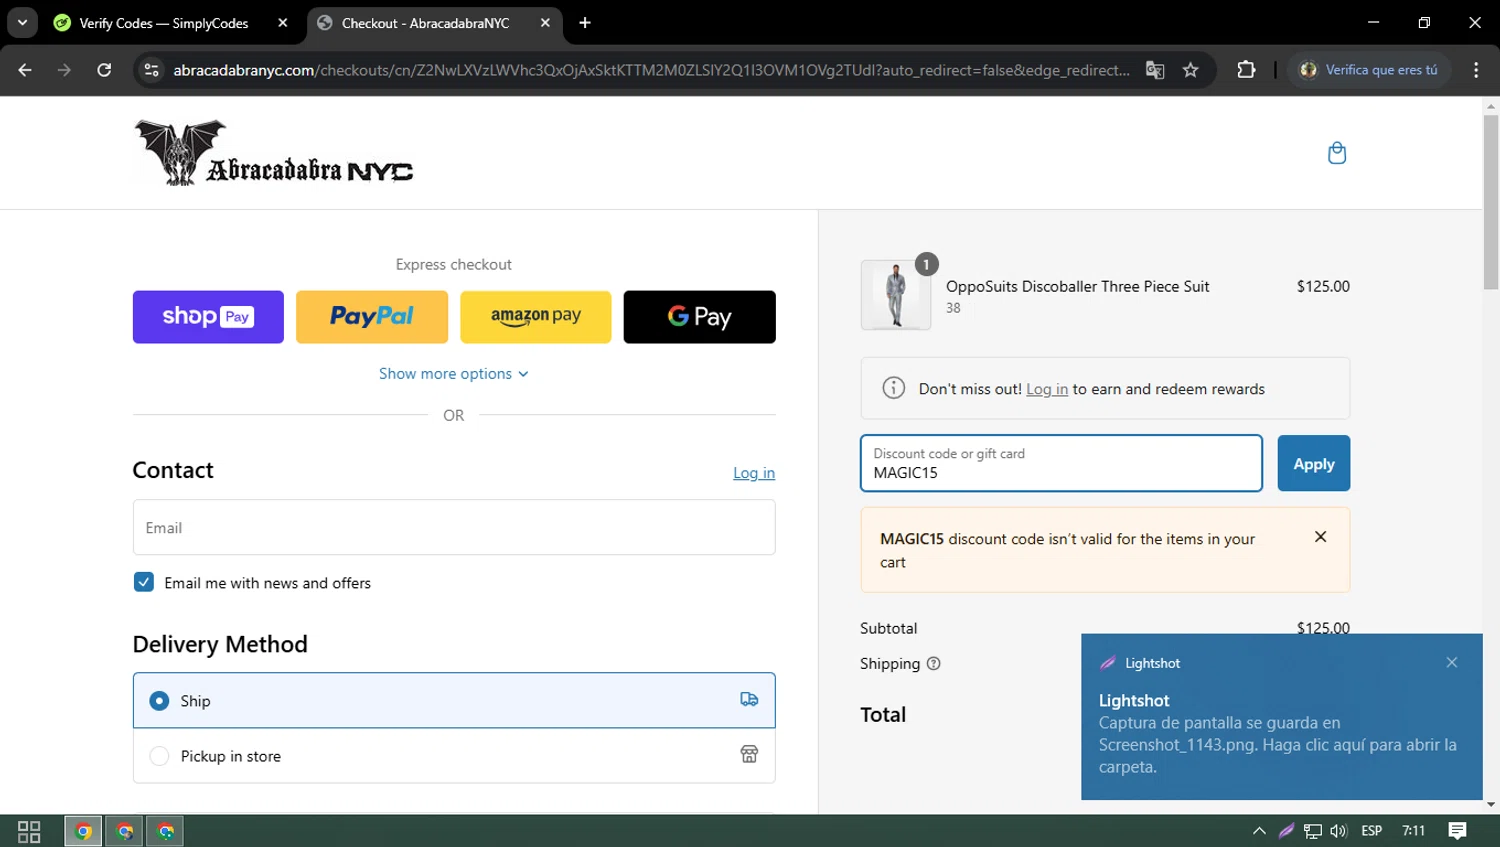Click browser forward arrow

click(64, 70)
